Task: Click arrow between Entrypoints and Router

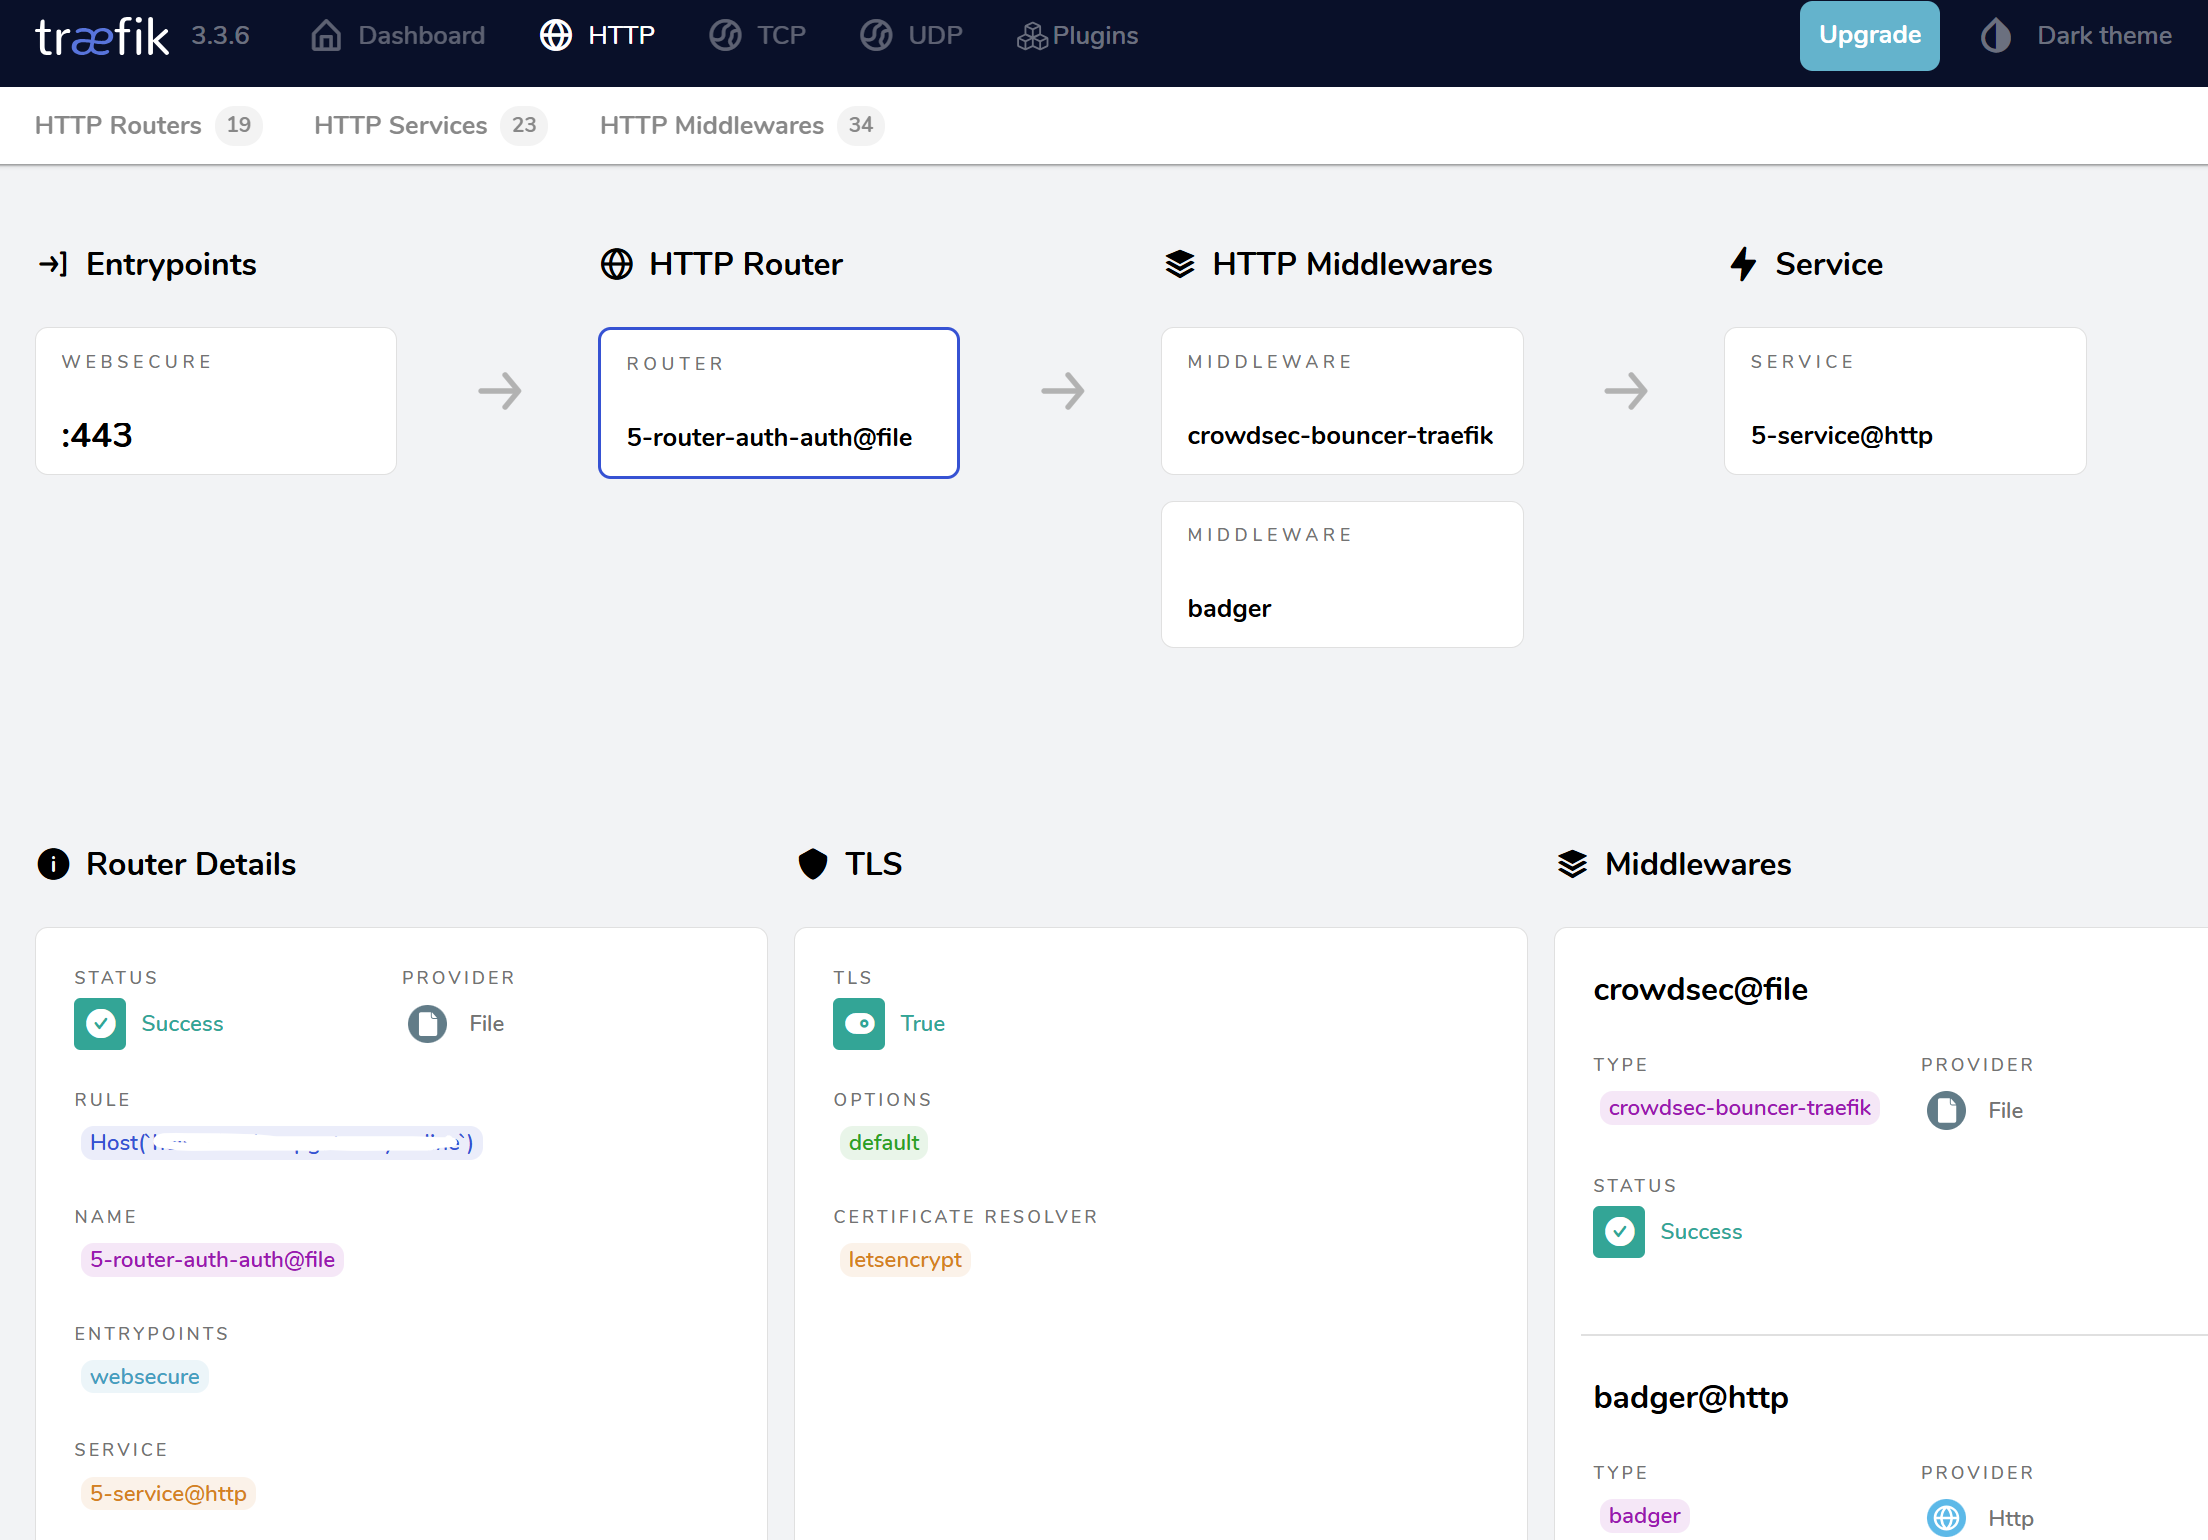Action: tap(499, 391)
